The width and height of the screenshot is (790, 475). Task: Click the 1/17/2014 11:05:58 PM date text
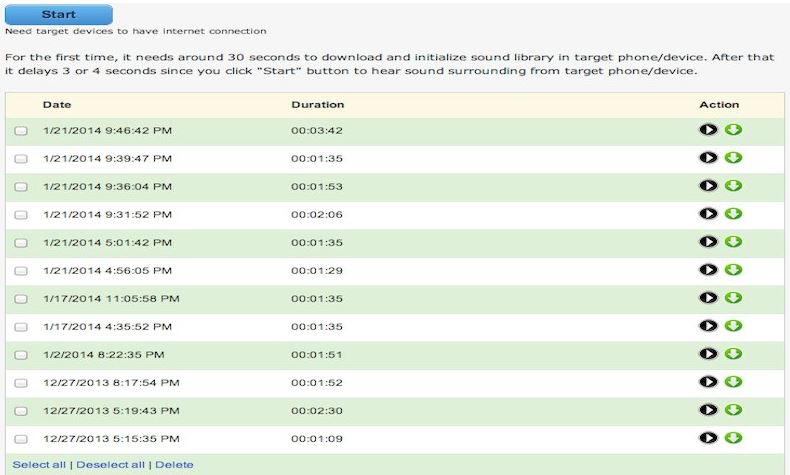(x=111, y=299)
